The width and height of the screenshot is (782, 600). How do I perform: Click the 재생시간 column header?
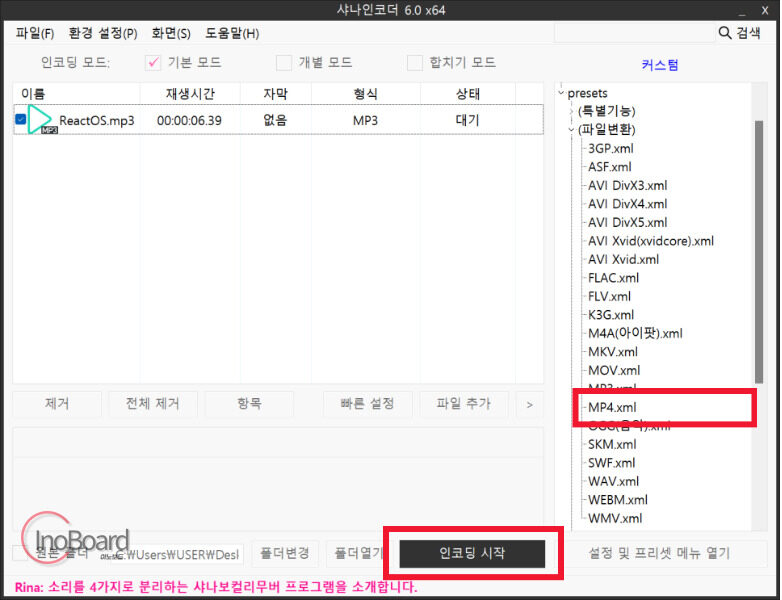click(190, 94)
